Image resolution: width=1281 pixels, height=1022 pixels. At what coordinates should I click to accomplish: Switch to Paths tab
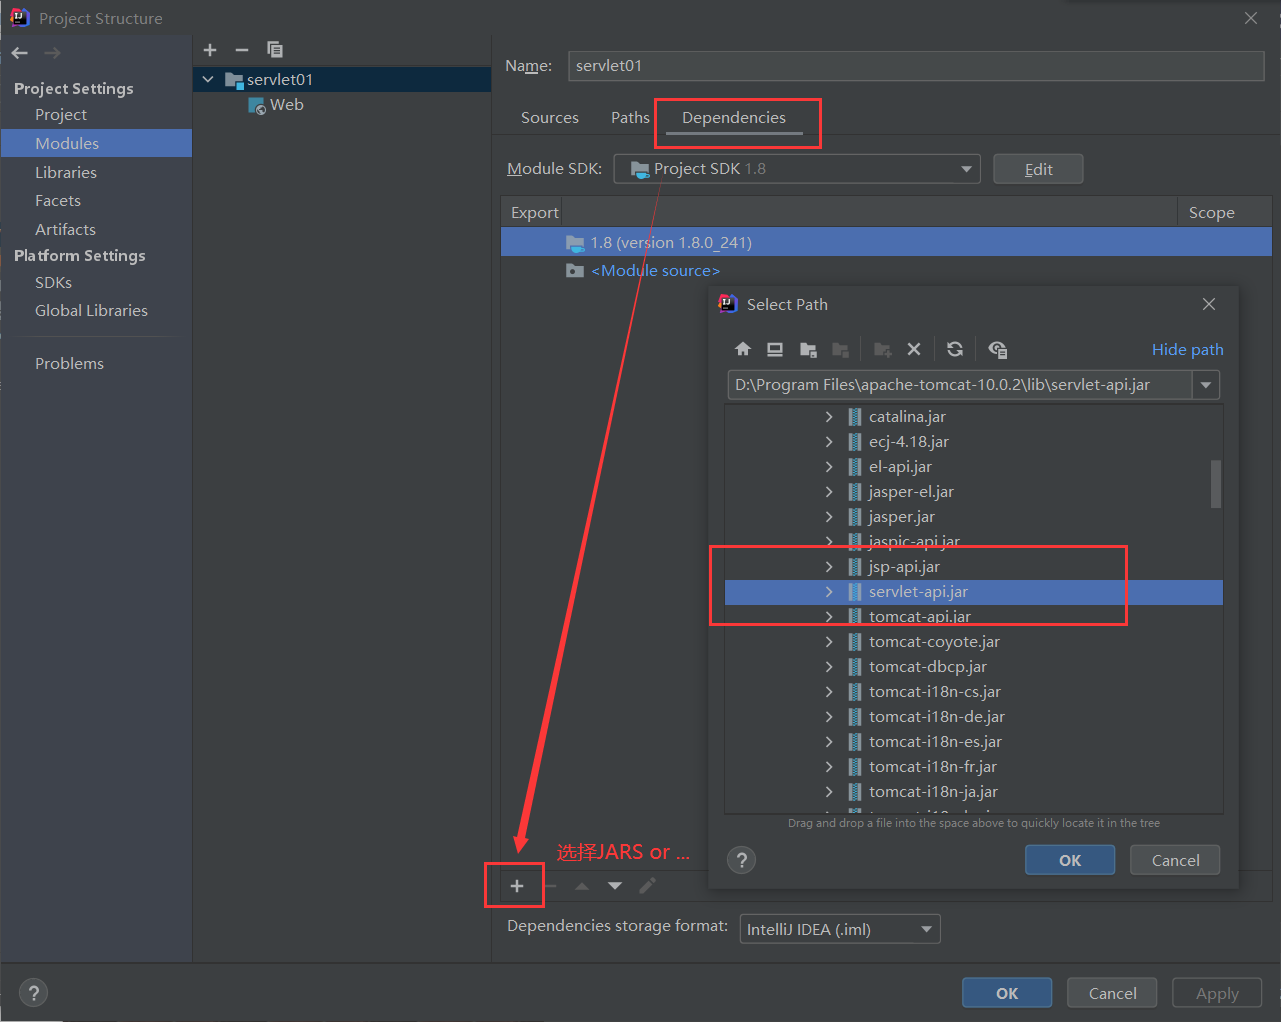[x=630, y=118]
